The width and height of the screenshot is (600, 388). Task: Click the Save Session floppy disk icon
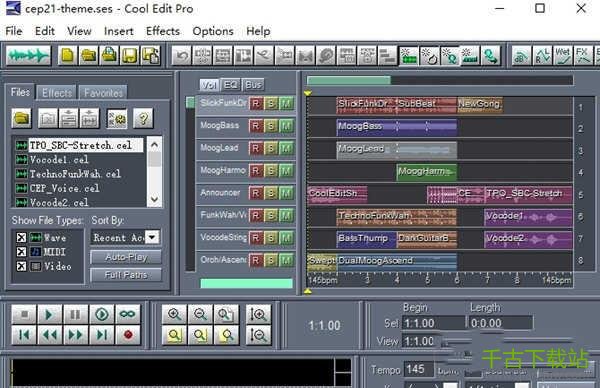(x=129, y=56)
